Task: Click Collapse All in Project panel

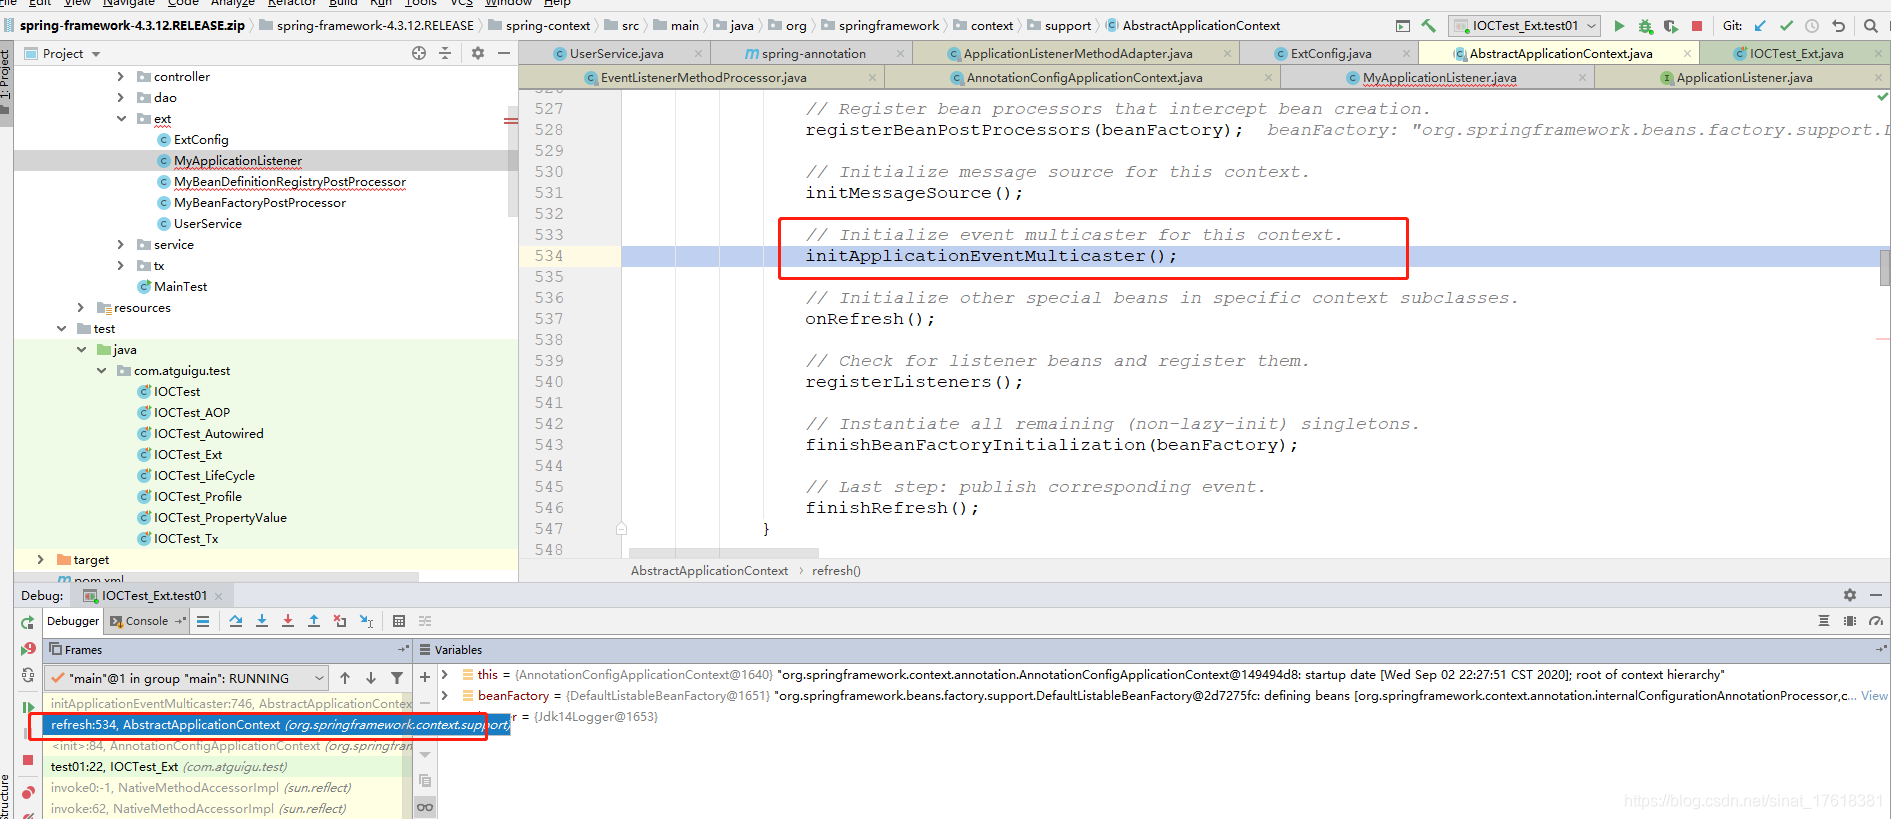Action: (x=445, y=53)
